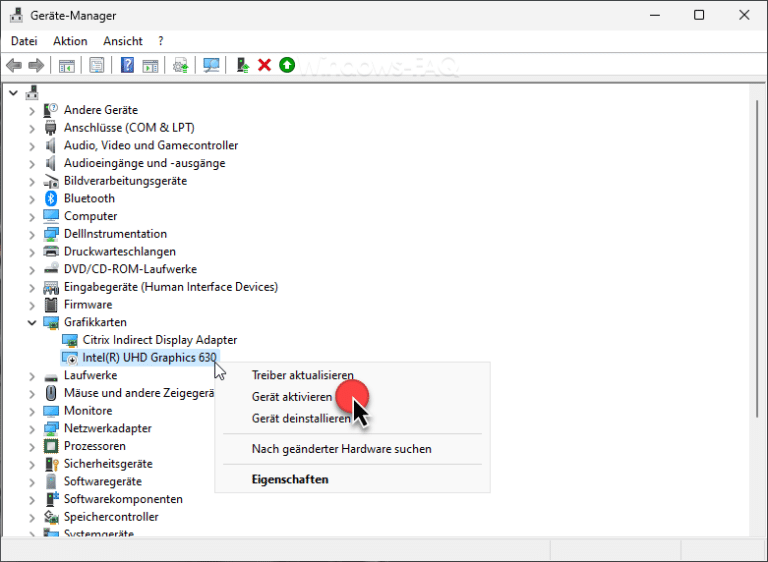Screen dimensions: 768x562
Task: Click the show/hide console tree toolbar icon
Action: pos(67,65)
